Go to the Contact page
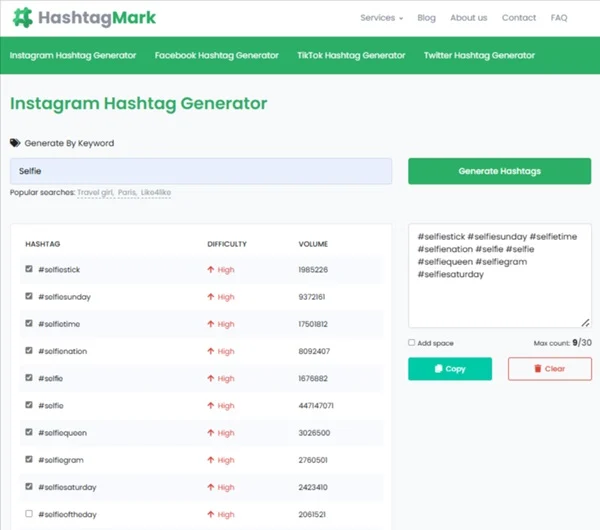The width and height of the screenshot is (600, 530). click(x=518, y=18)
